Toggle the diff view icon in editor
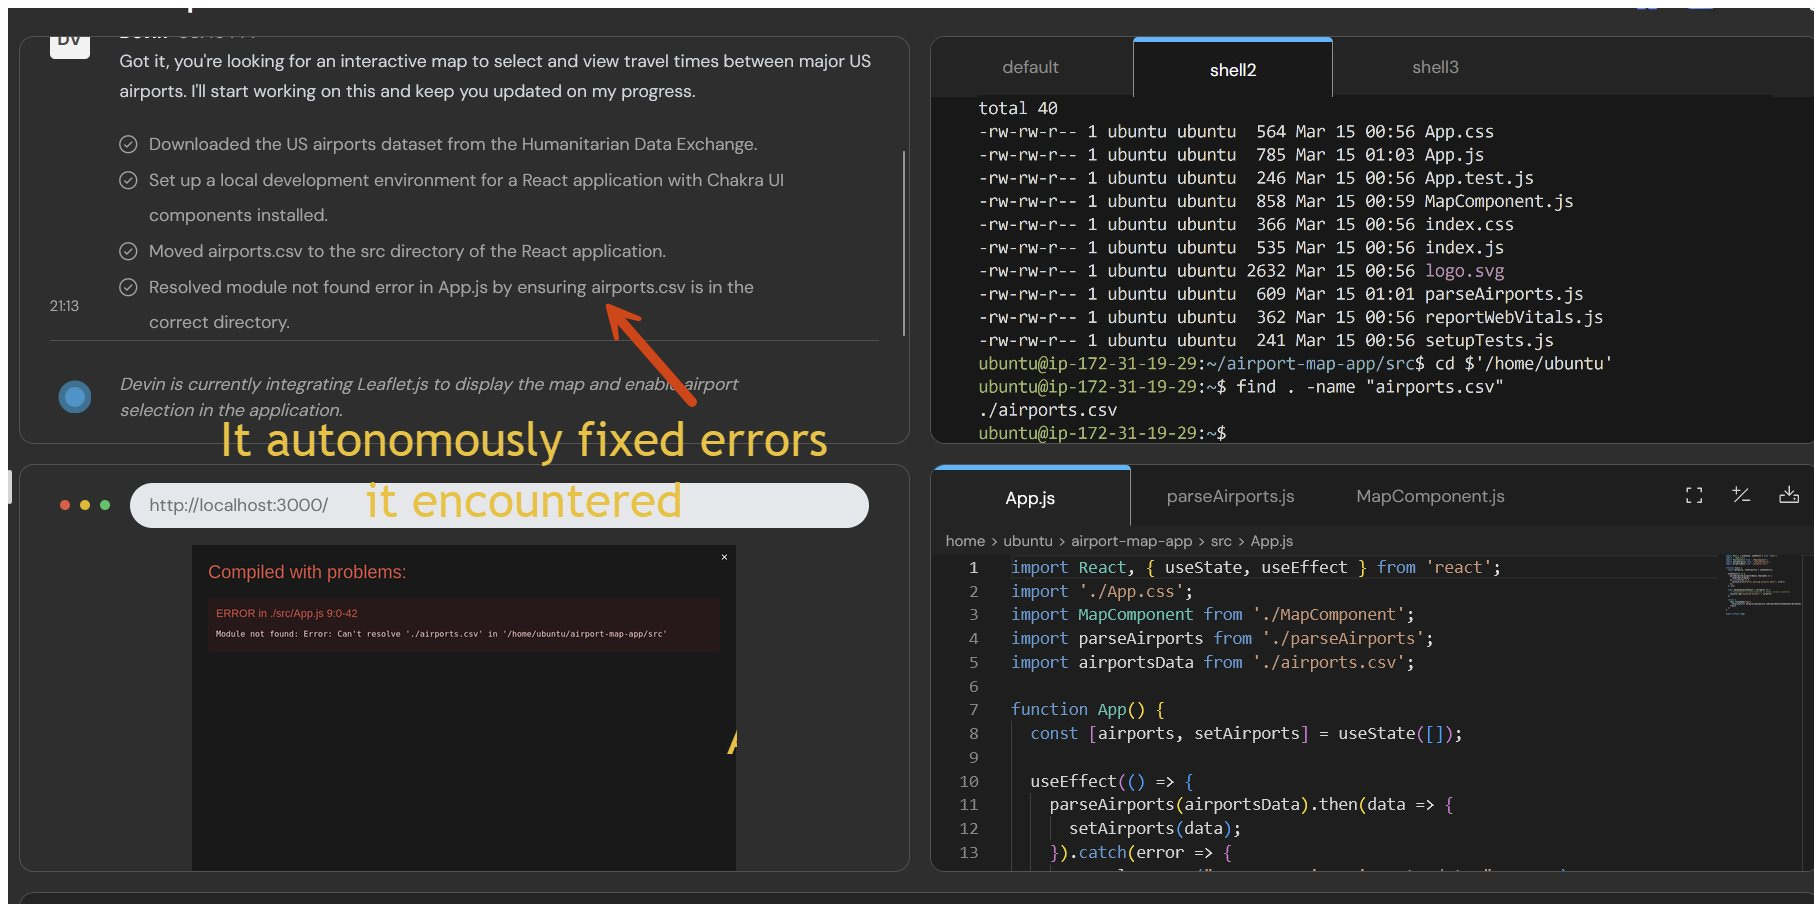This screenshot has height=904, width=1814. pyautogui.click(x=1741, y=495)
